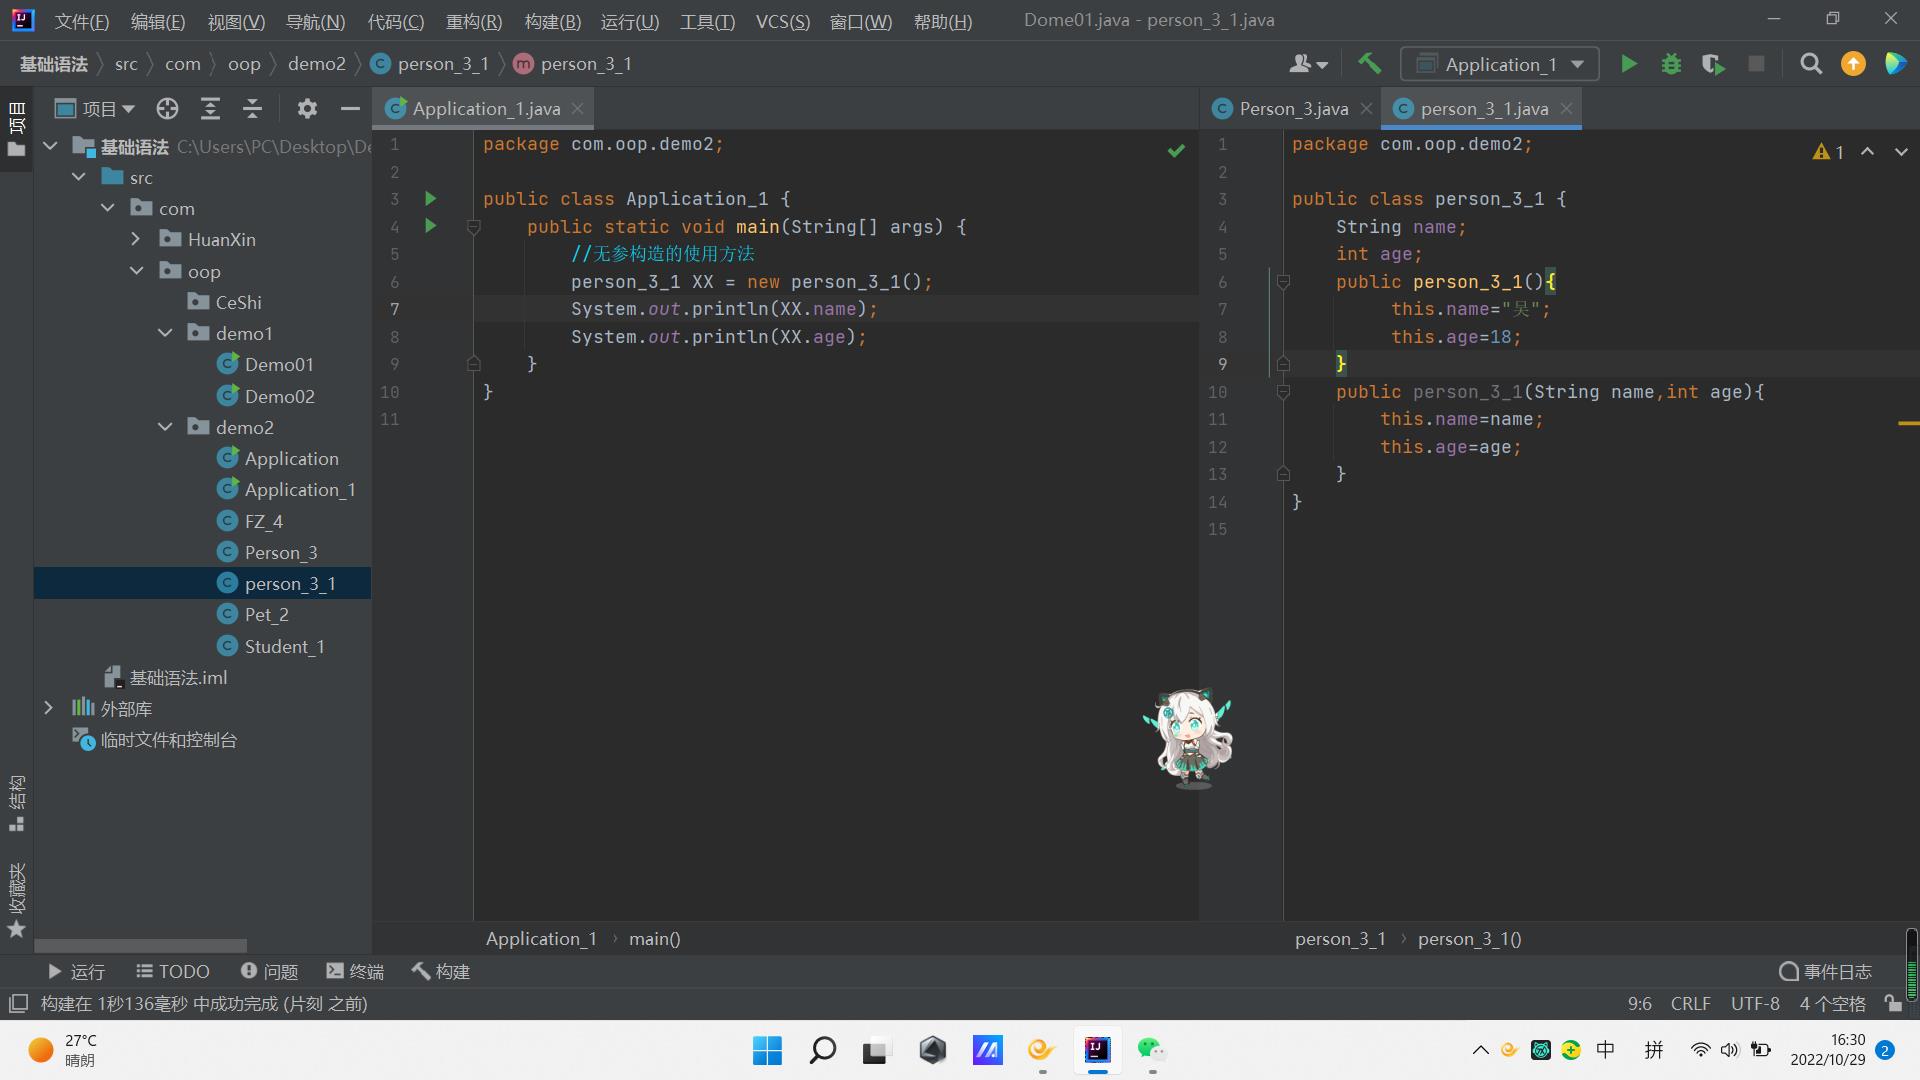This screenshot has width=1920, height=1080.
Task: Click run gutter arrow beside main method
Action: click(431, 226)
